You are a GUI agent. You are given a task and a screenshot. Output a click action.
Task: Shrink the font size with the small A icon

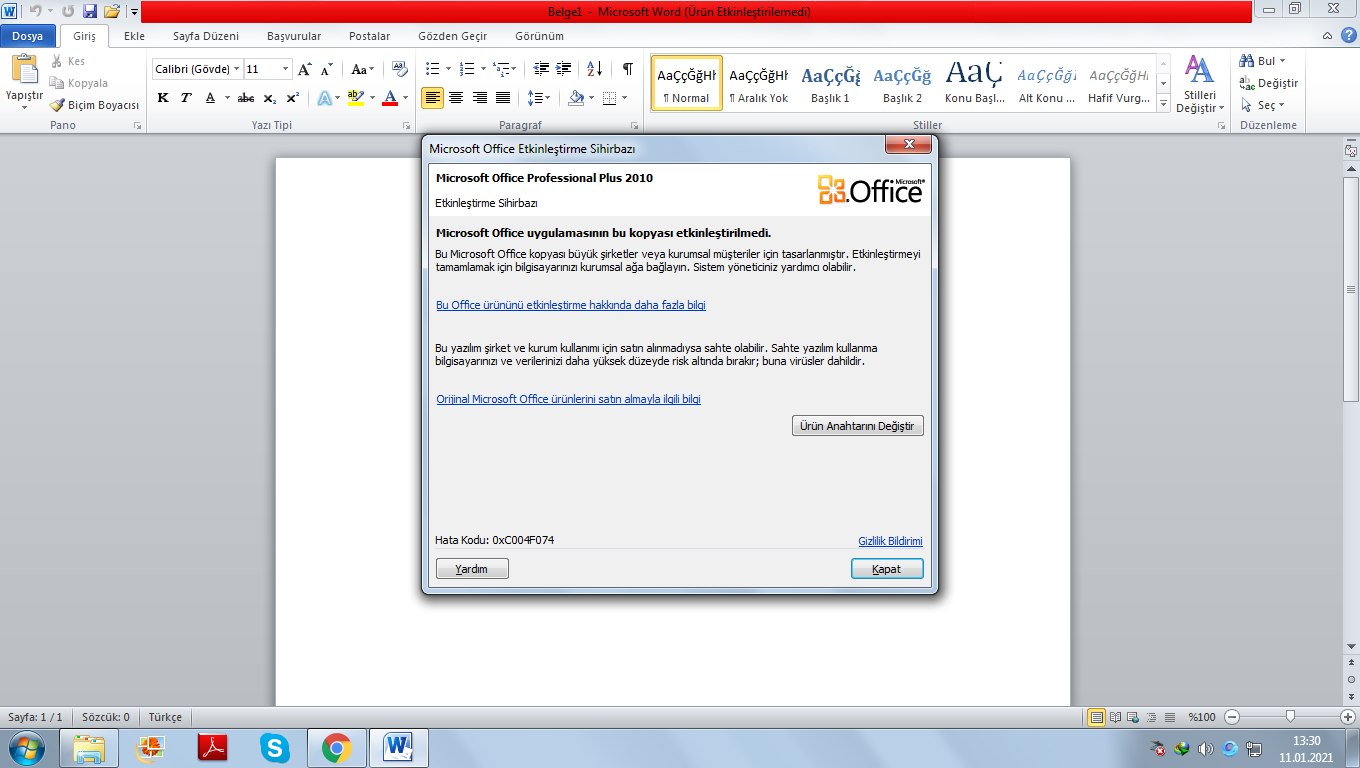(327, 69)
